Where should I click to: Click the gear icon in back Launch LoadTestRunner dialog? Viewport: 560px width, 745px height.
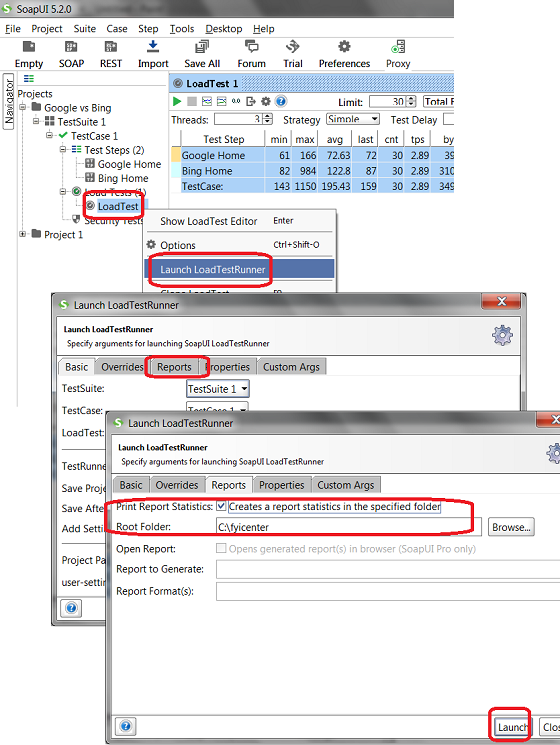pos(502,335)
